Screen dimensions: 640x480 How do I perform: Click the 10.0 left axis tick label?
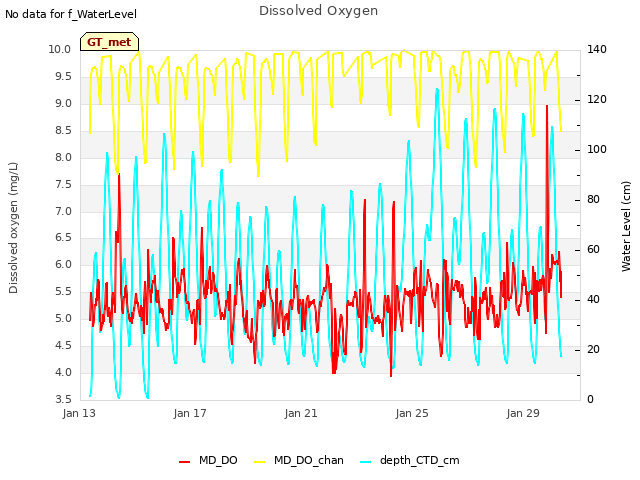pos(60,49)
